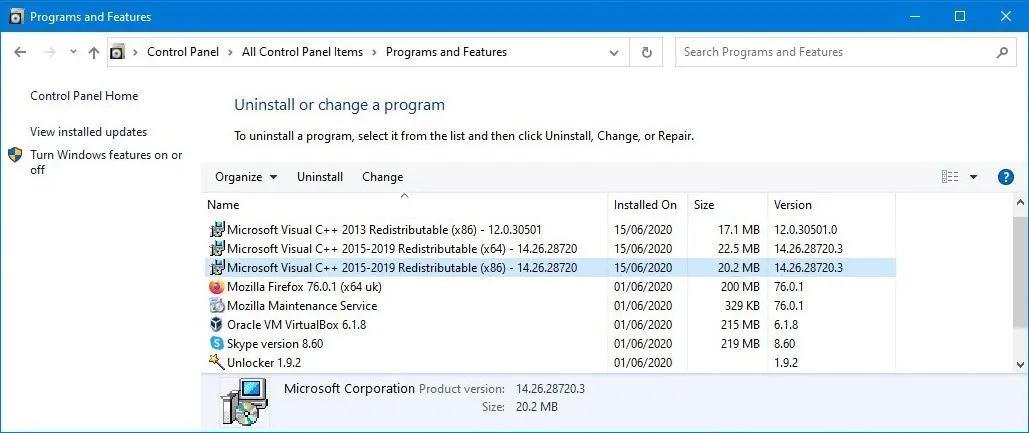
Task: Click the Uninstall toolbar button
Action: pos(320,177)
